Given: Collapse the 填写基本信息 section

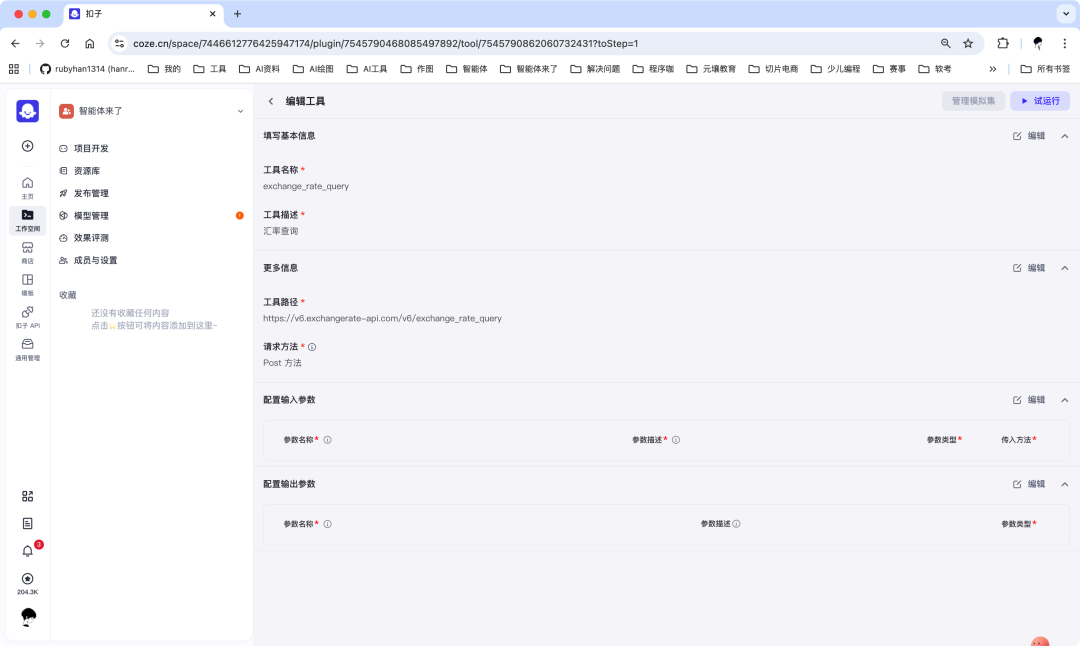Looking at the screenshot, I should pos(1065,136).
